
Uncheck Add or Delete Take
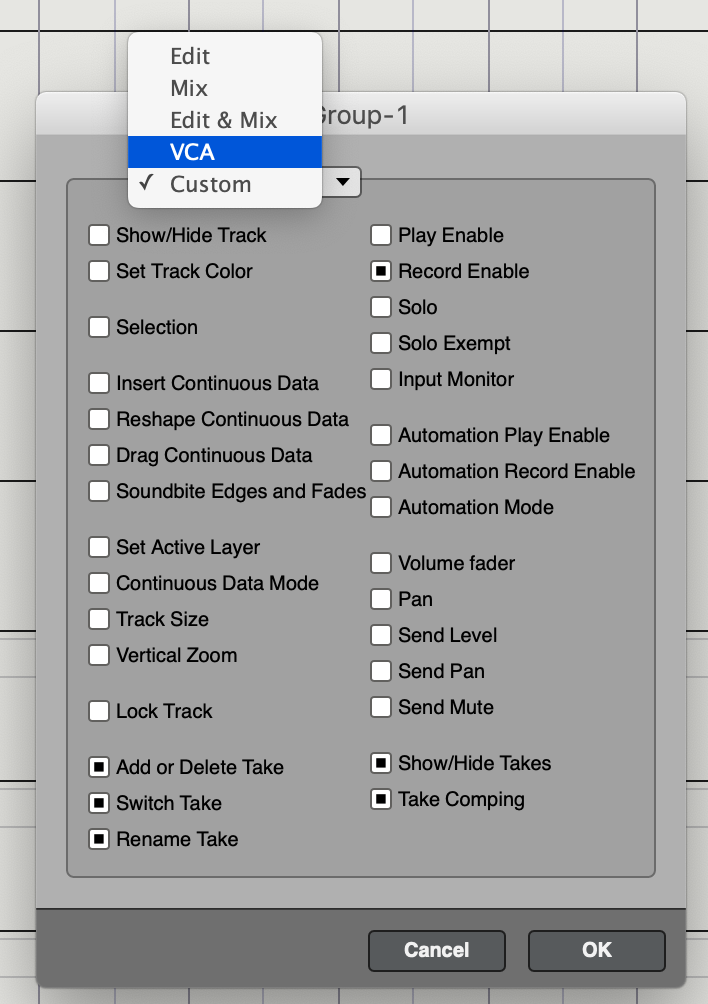[99, 767]
